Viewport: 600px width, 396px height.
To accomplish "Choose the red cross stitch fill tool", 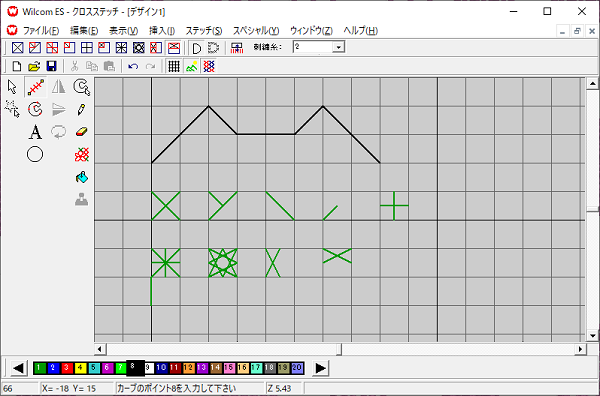I will point(82,155).
